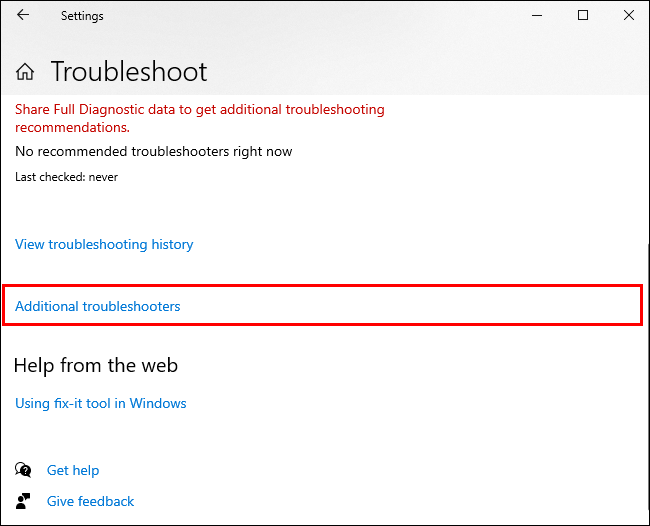
Task: Select the Get help link text
Action: [73, 470]
